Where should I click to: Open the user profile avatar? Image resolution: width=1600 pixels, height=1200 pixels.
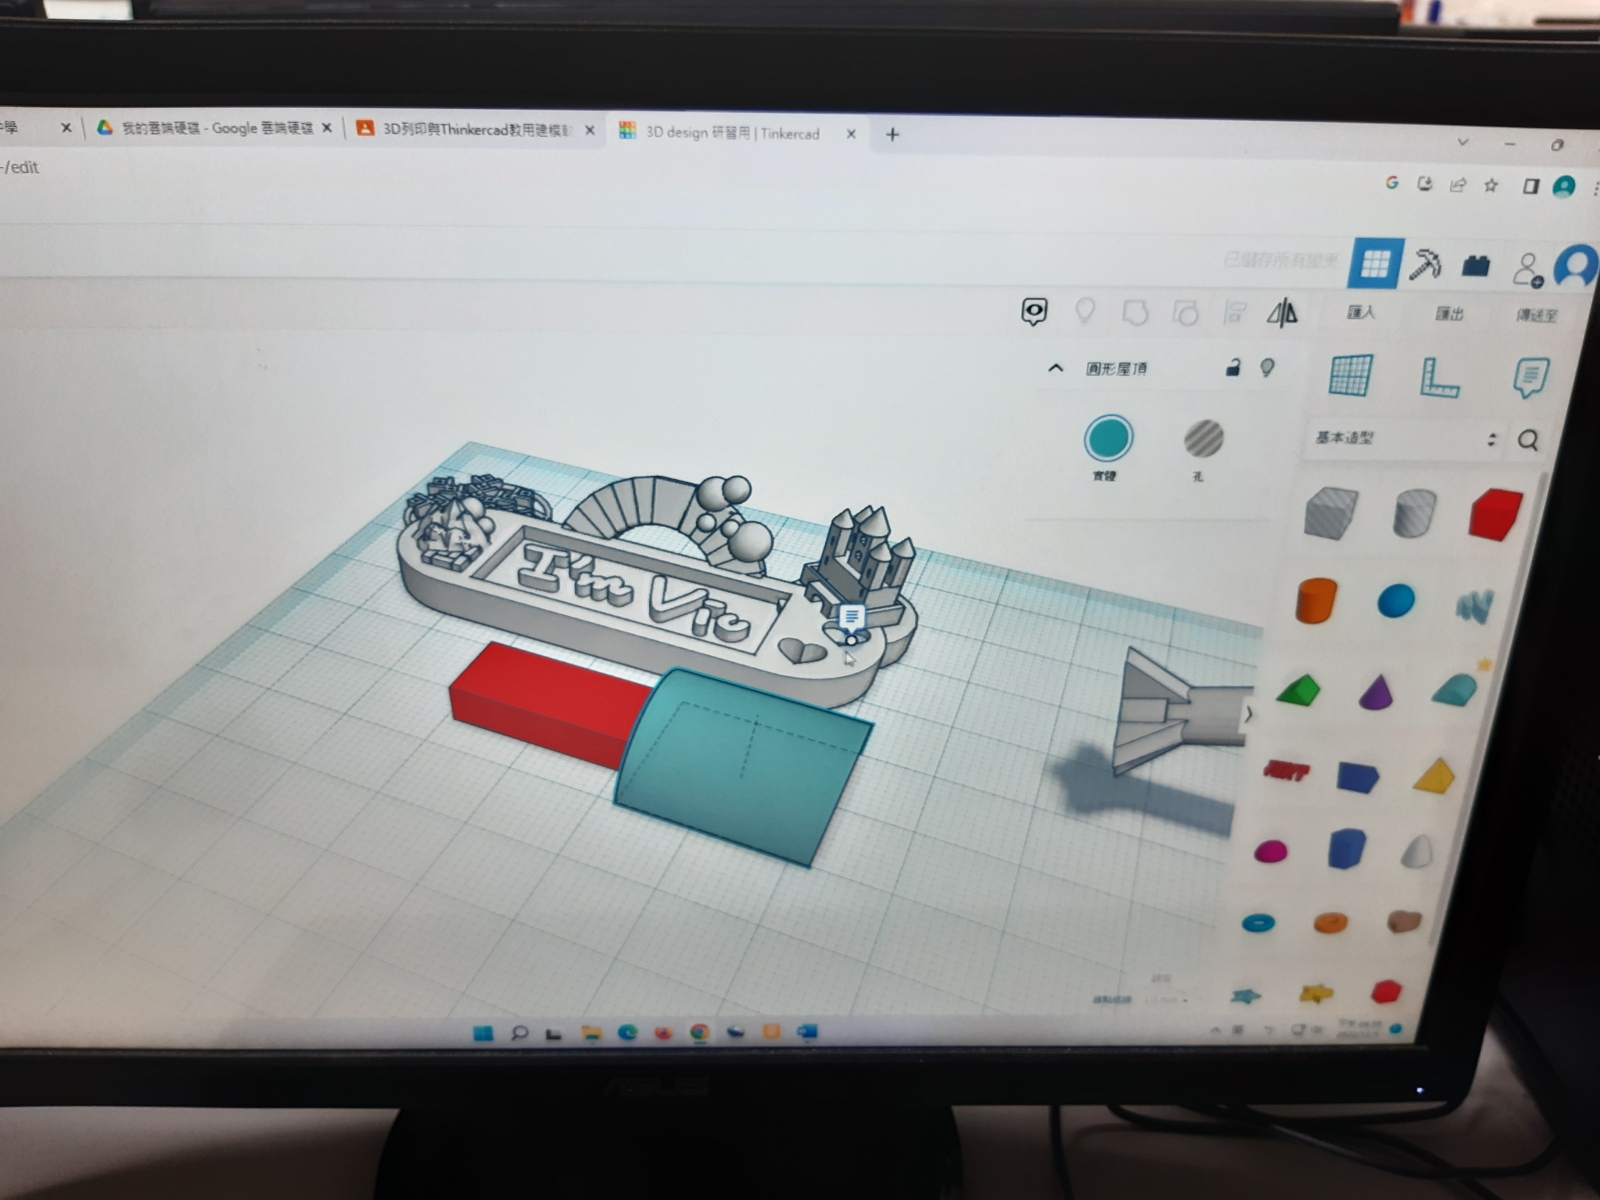click(x=1578, y=267)
